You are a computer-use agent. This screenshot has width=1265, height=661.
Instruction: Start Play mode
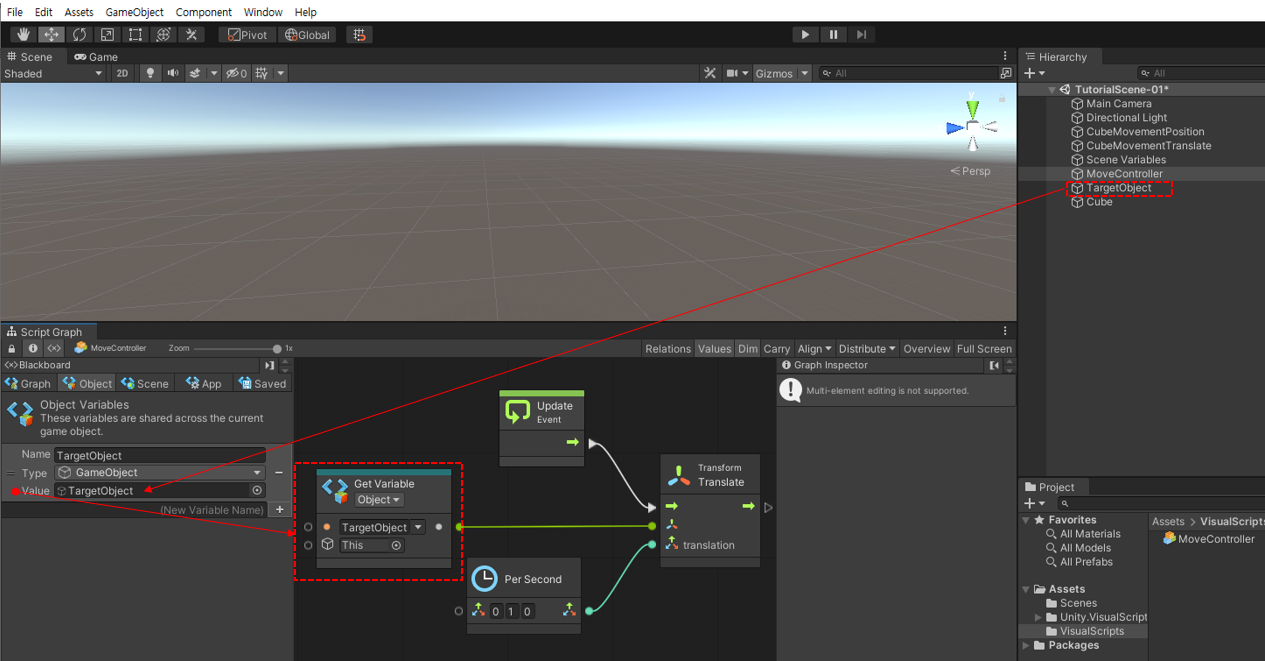coord(805,35)
